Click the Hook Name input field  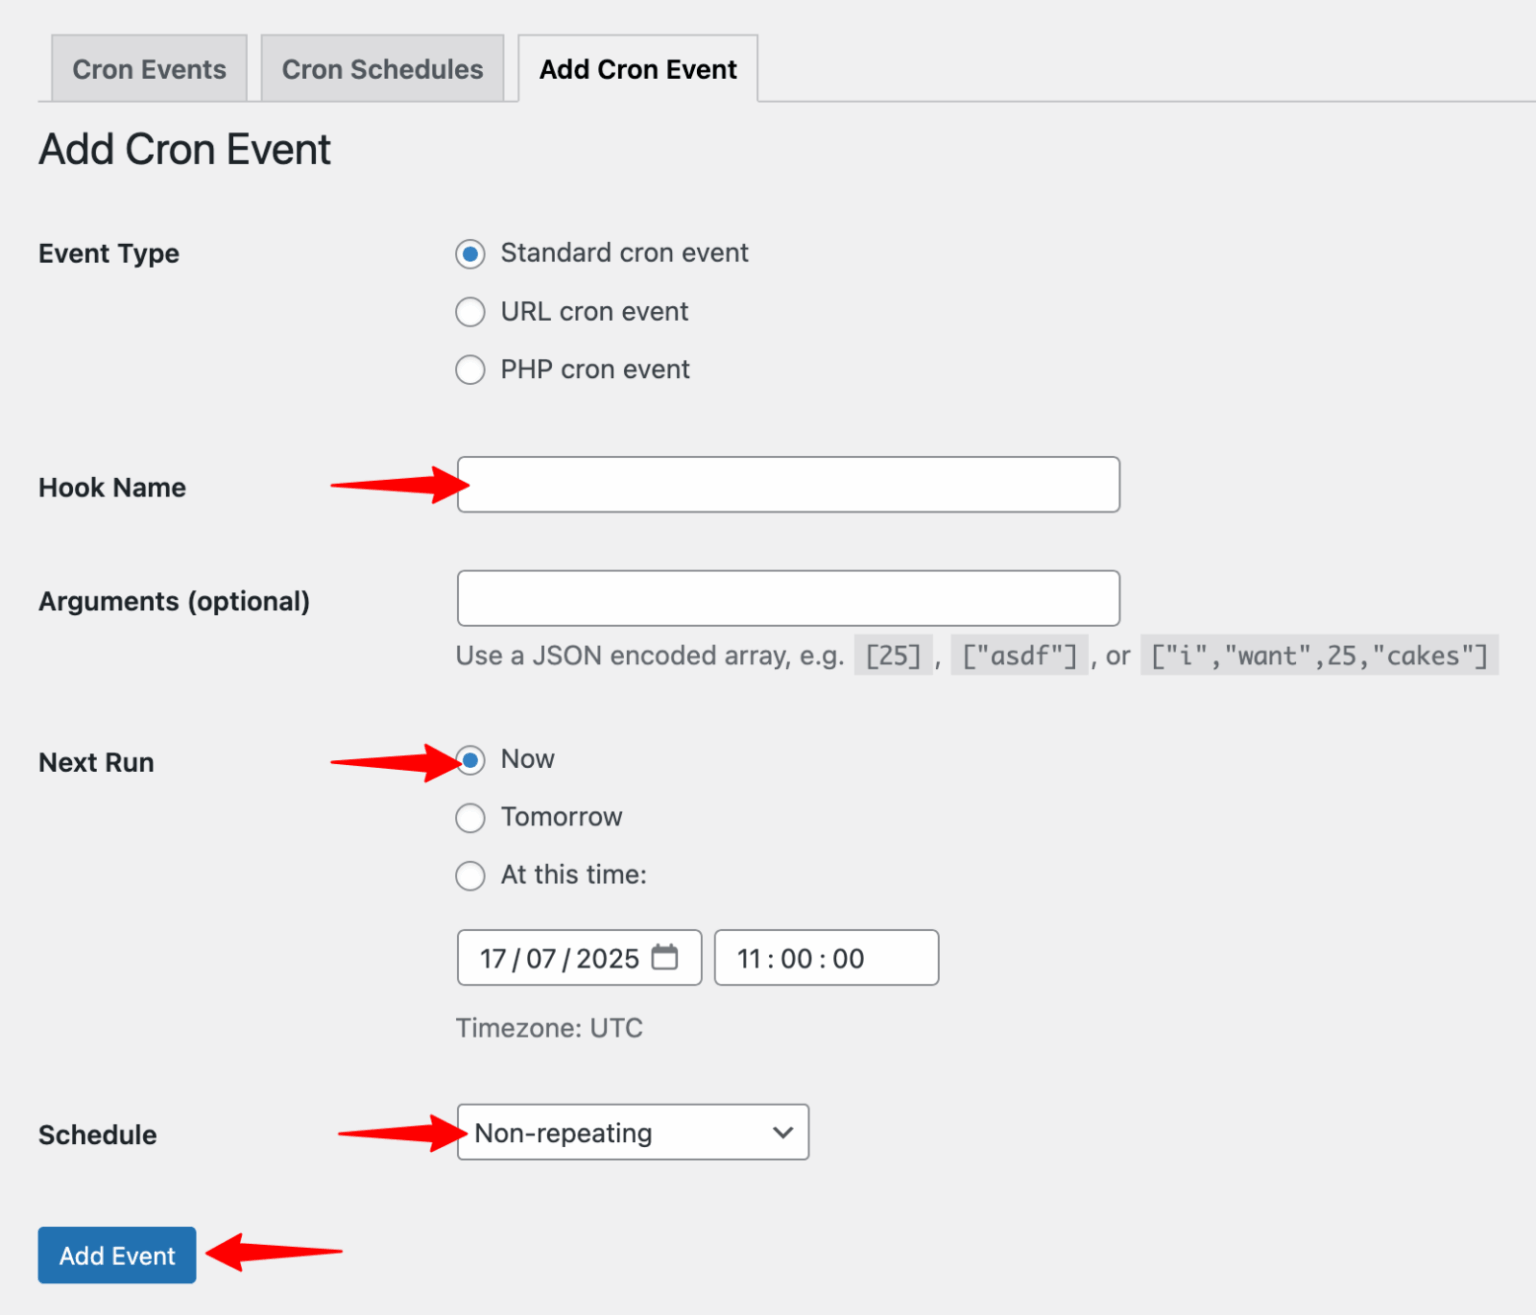tap(788, 484)
